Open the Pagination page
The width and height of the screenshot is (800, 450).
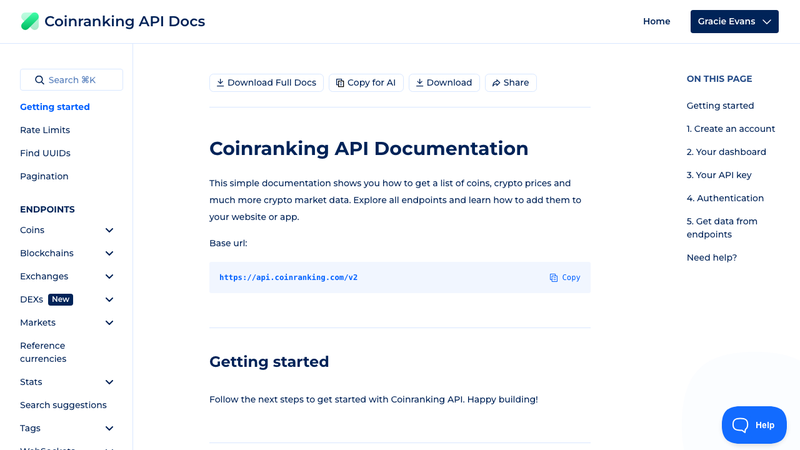(x=44, y=176)
